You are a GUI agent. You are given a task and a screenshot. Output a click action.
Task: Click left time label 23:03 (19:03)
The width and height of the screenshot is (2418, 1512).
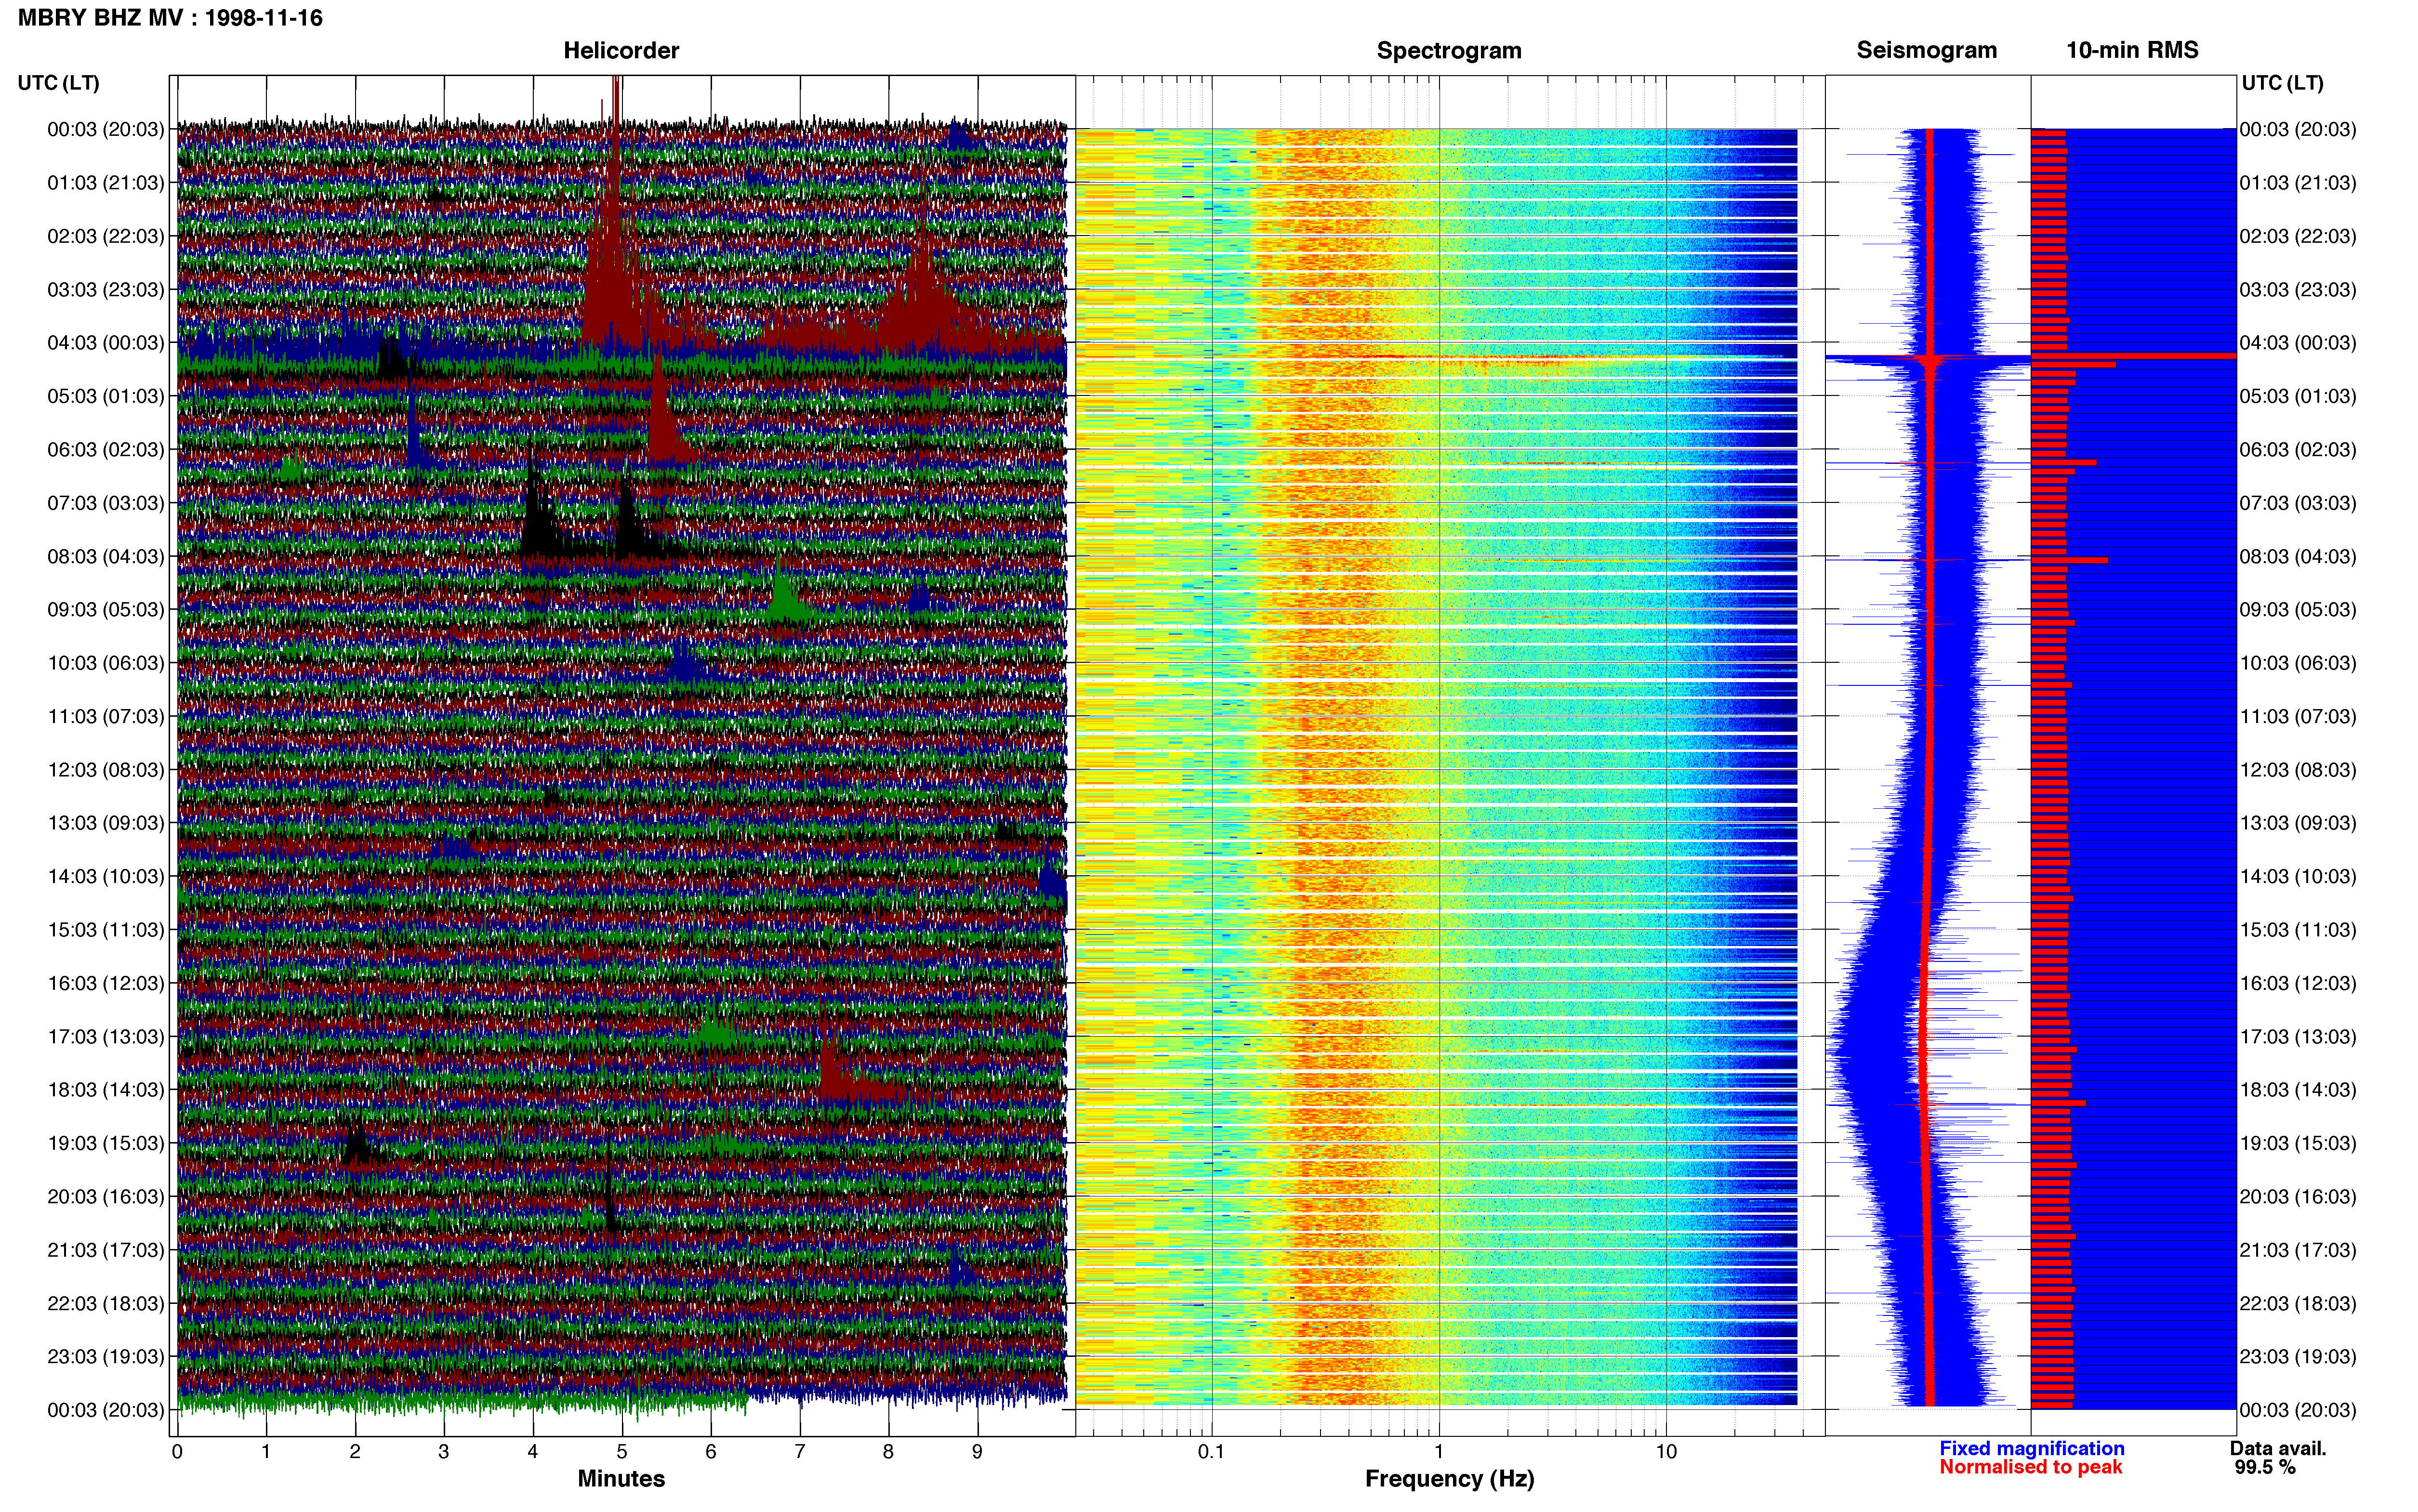coord(106,1357)
